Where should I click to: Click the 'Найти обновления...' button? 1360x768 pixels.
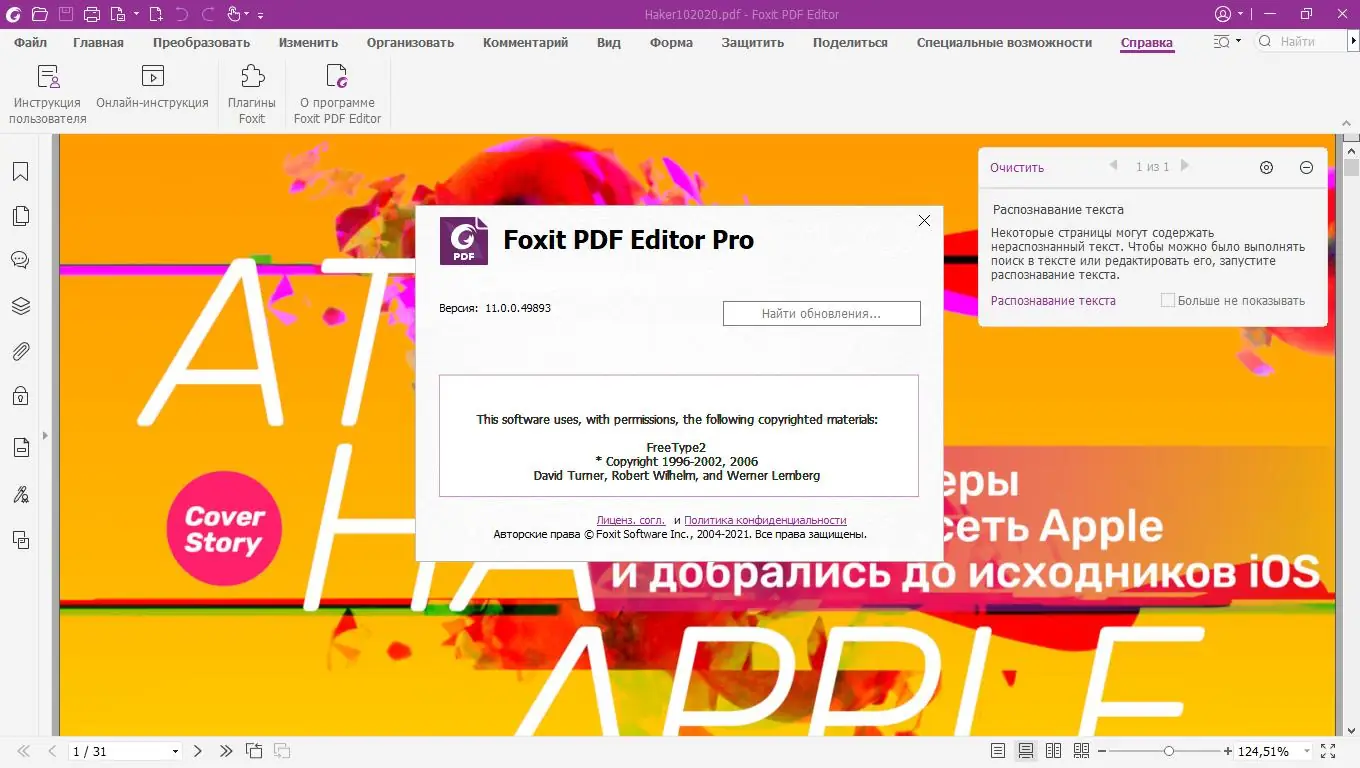coord(821,313)
